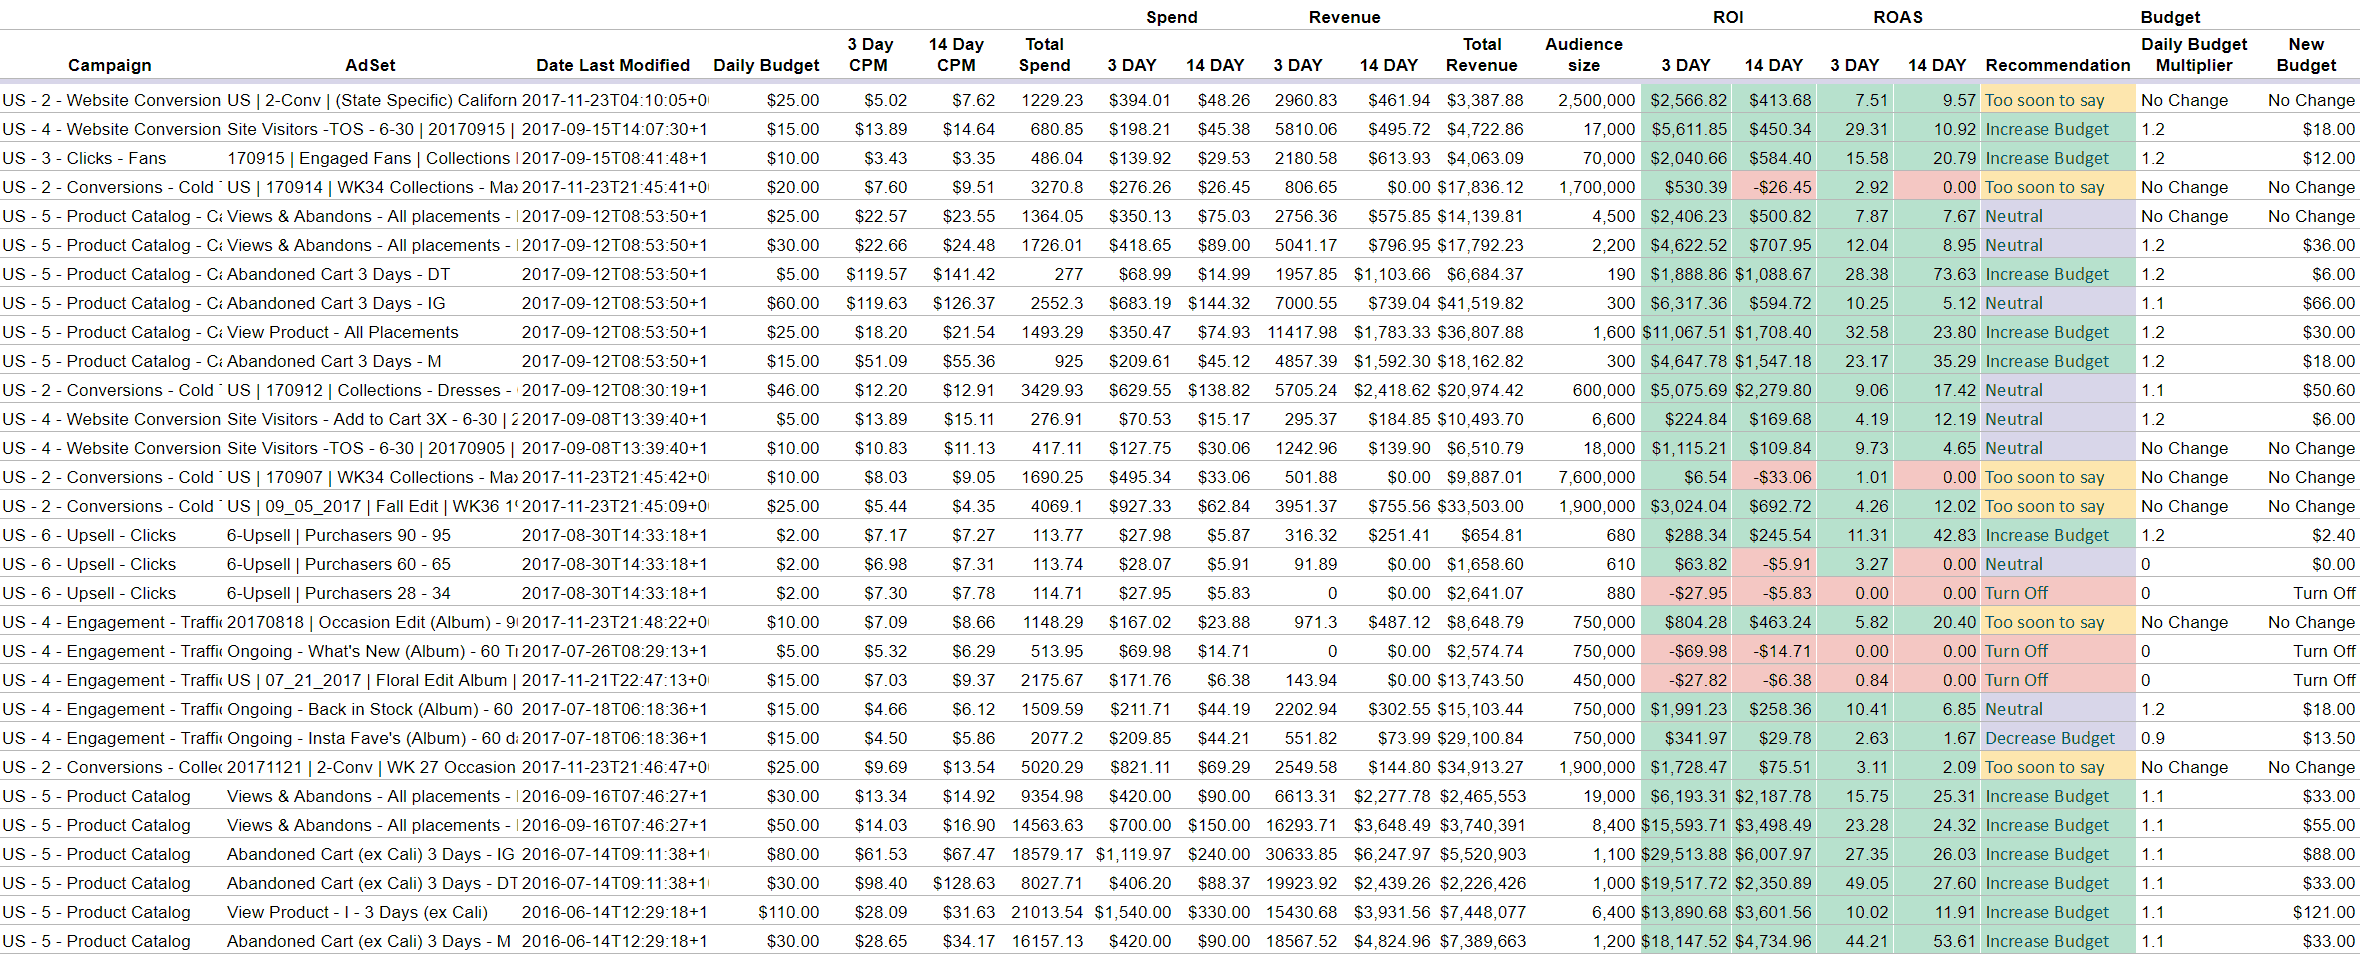Select the AdSet column header
2360x954 pixels.
pyautogui.click(x=370, y=65)
